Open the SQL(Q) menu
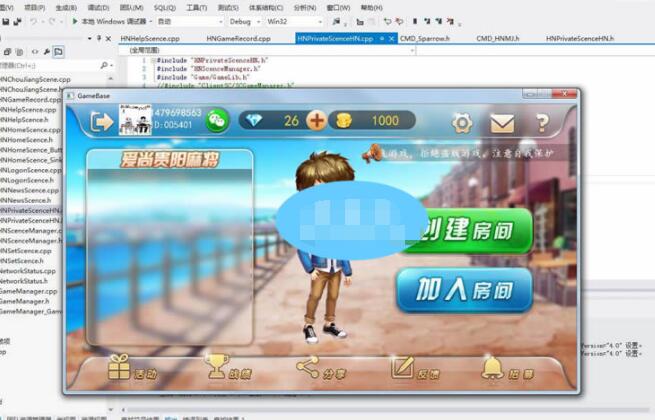Image resolution: width=655 pixels, height=420 pixels. pos(165,8)
